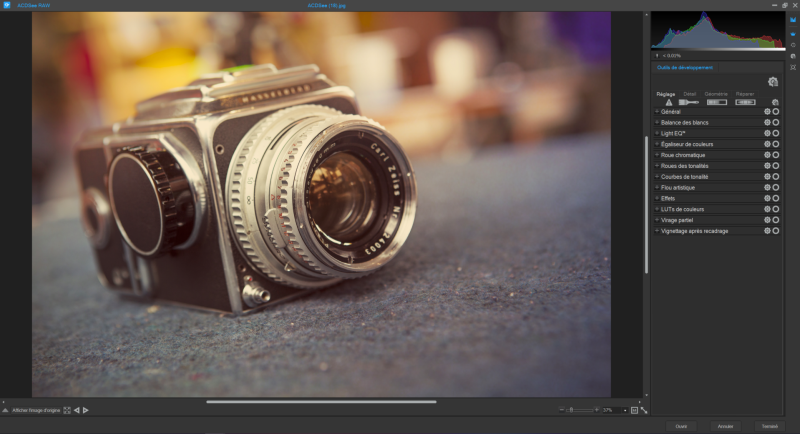Click Afficher l'image d'origine

[x=36, y=411]
